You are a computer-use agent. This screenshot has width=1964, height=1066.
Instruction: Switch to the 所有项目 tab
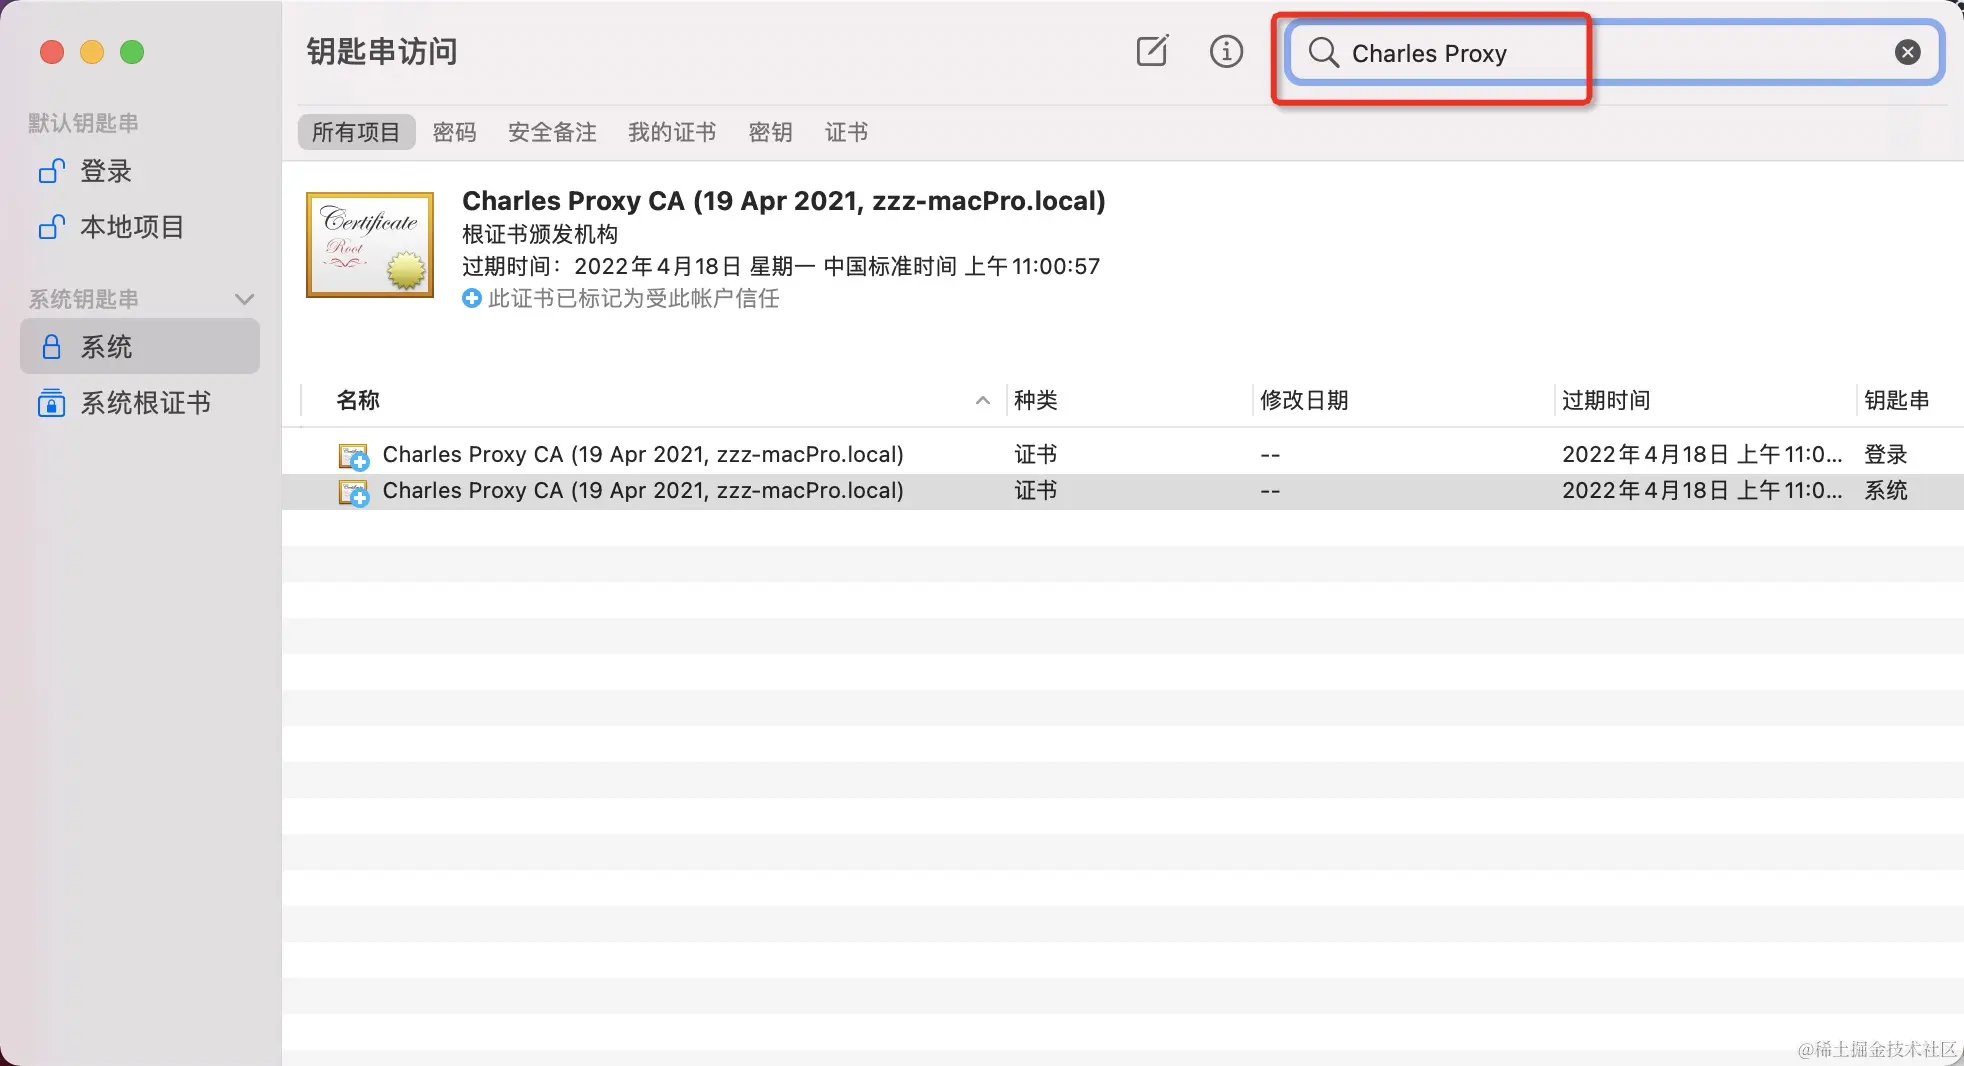[356, 132]
